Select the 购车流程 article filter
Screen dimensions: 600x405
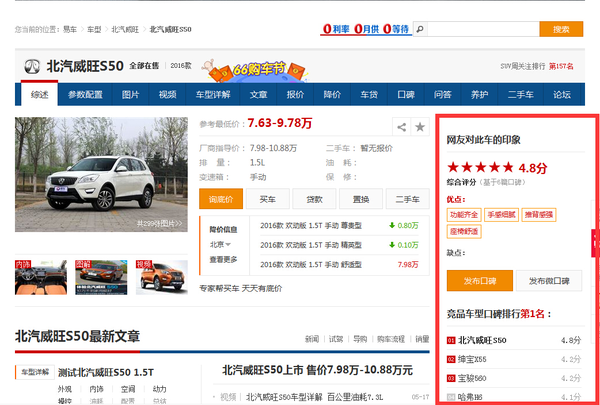pyautogui.click(x=391, y=339)
